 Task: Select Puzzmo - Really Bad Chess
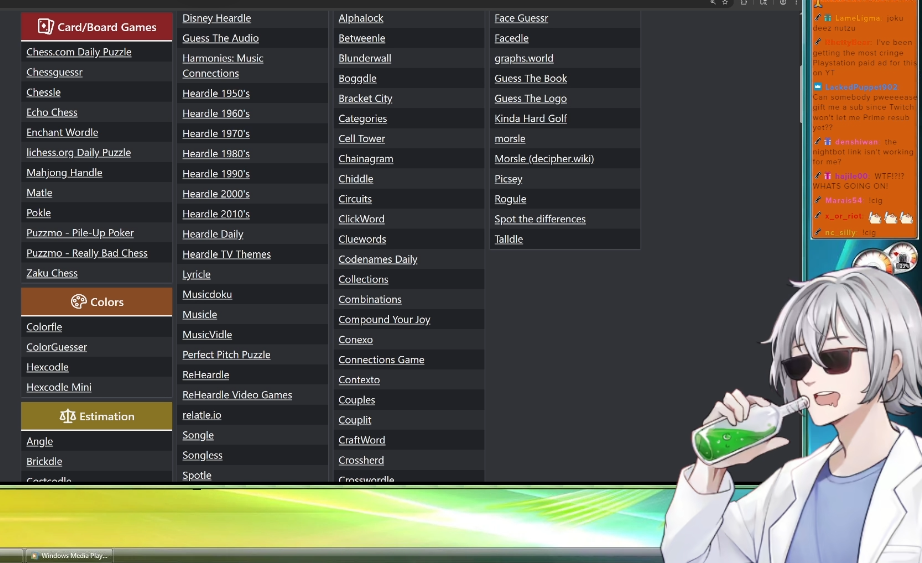tap(87, 253)
